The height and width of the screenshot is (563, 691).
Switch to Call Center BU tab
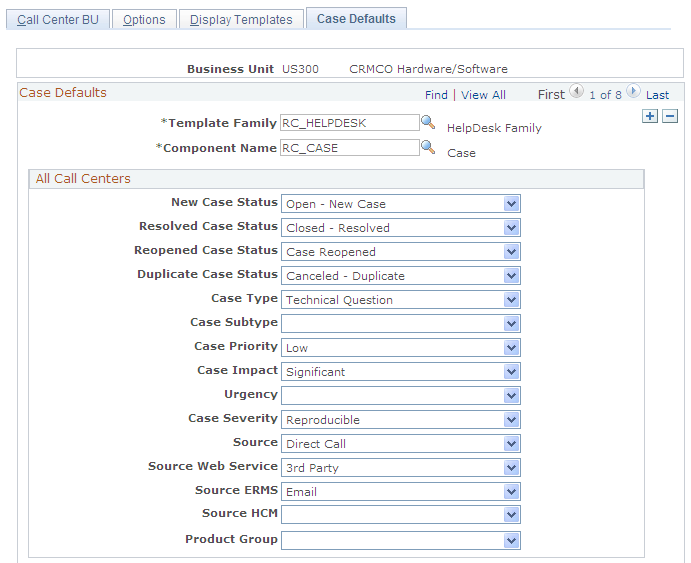point(58,20)
